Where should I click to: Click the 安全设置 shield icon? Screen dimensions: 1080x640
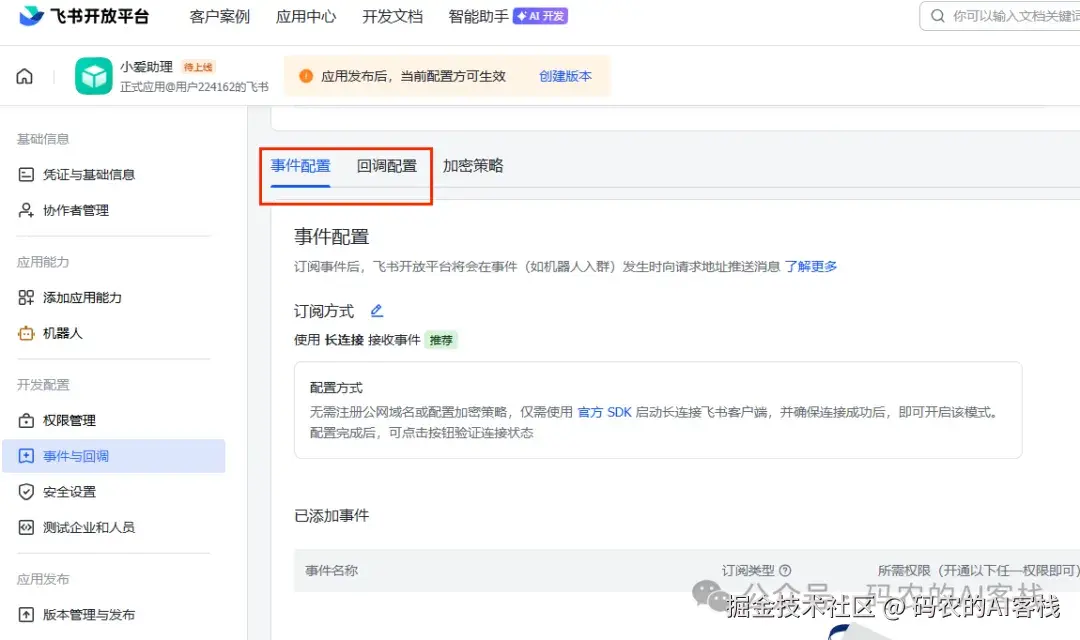(26, 492)
